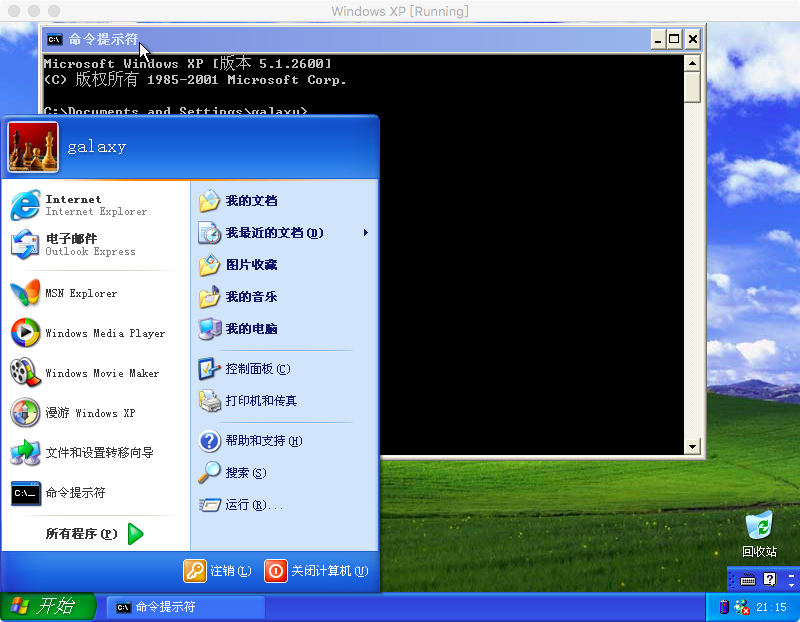Open 我的文档 folder icon
The height and width of the screenshot is (622, 800).
coord(209,201)
